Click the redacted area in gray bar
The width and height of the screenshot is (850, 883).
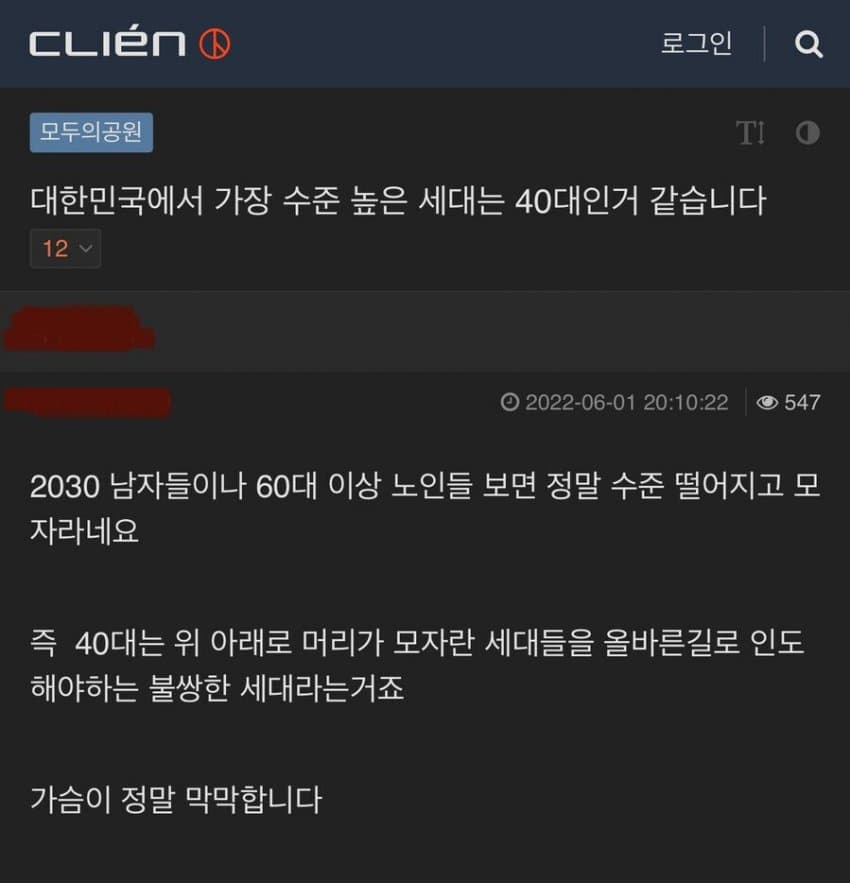[79, 329]
